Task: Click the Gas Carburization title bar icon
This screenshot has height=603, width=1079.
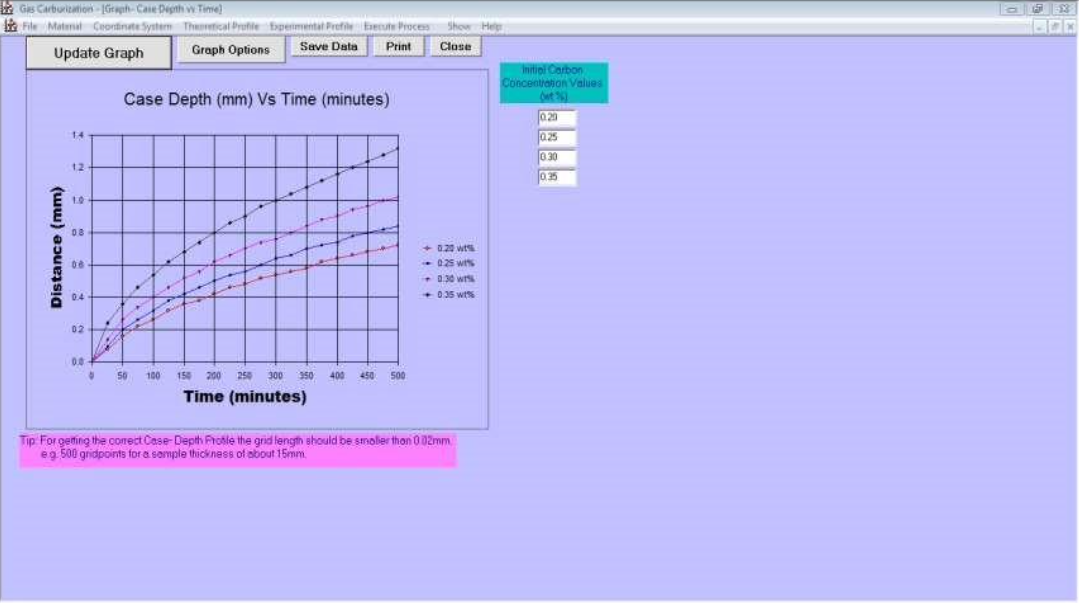Action: click(x=8, y=8)
